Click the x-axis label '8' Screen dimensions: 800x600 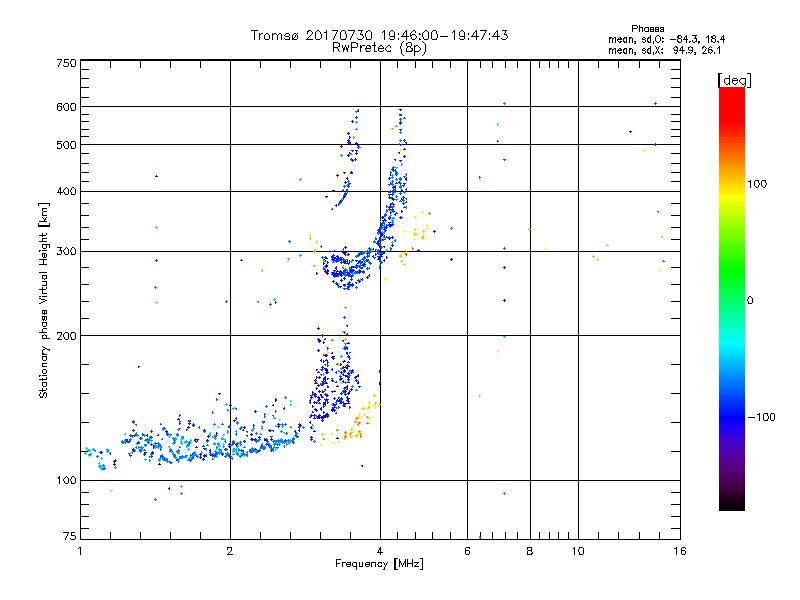[x=530, y=551]
